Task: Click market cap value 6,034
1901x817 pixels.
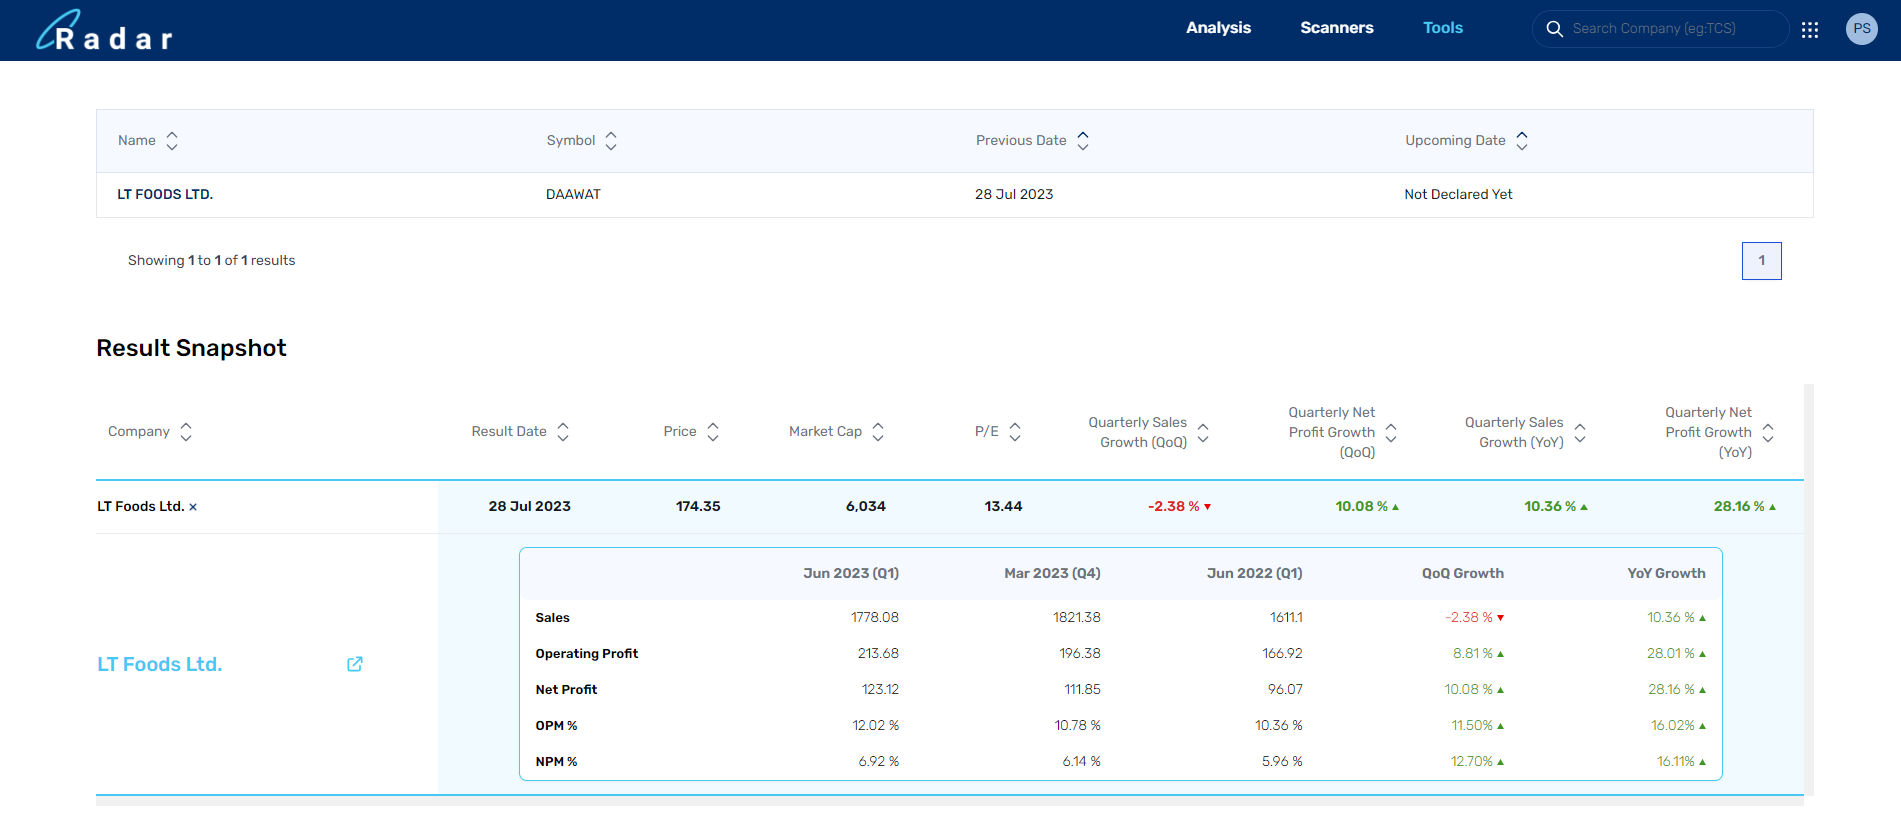Action: [x=866, y=507]
